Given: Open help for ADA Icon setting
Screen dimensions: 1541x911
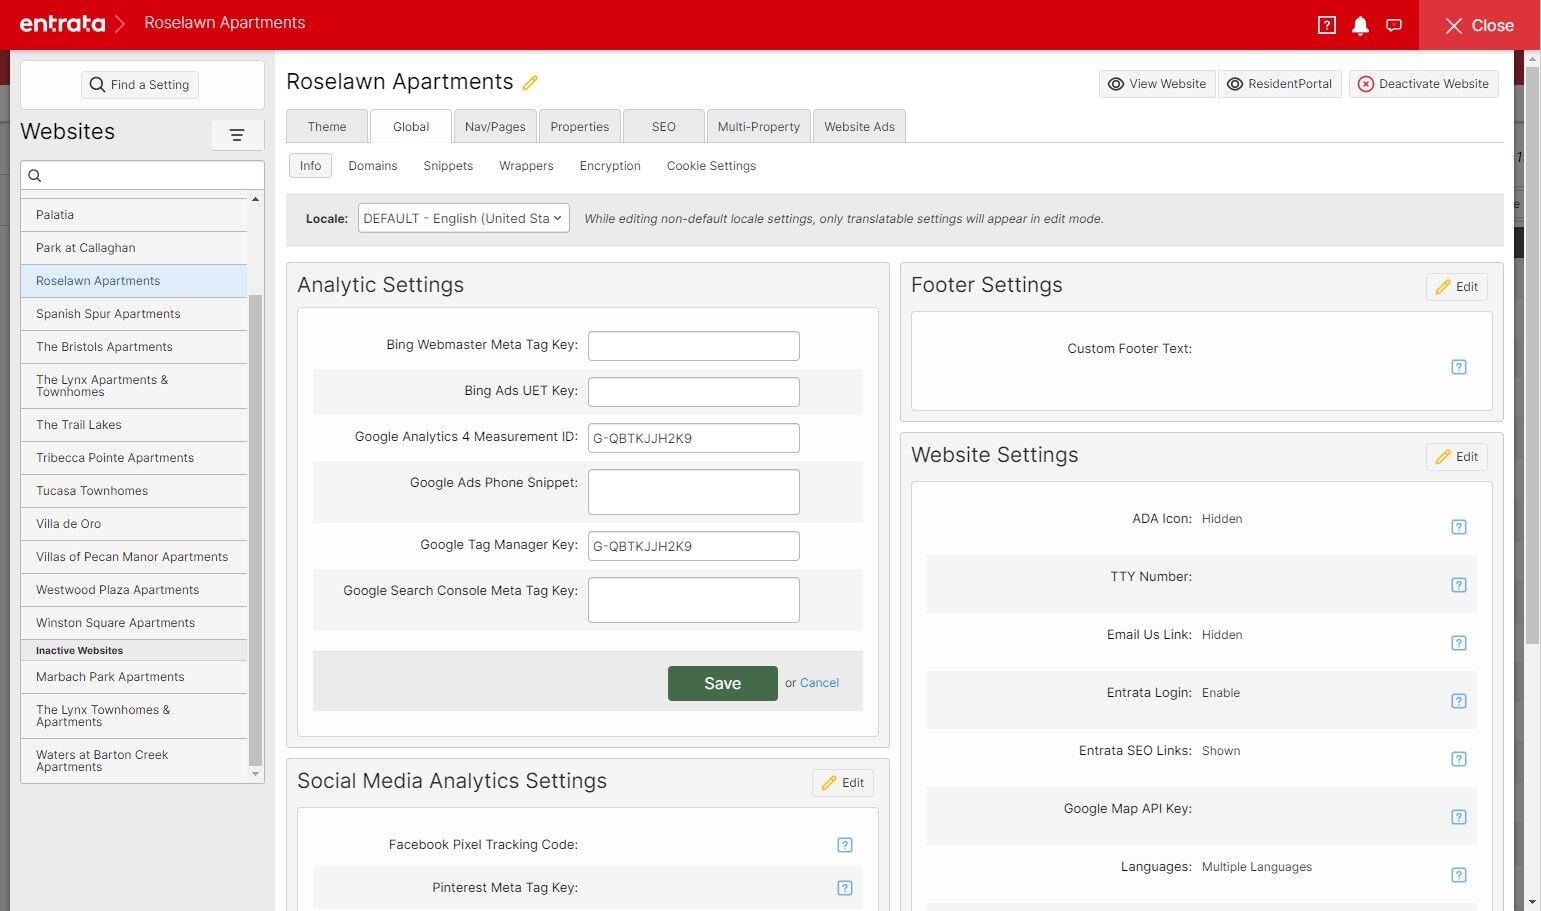Looking at the screenshot, I should (1459, 527).
